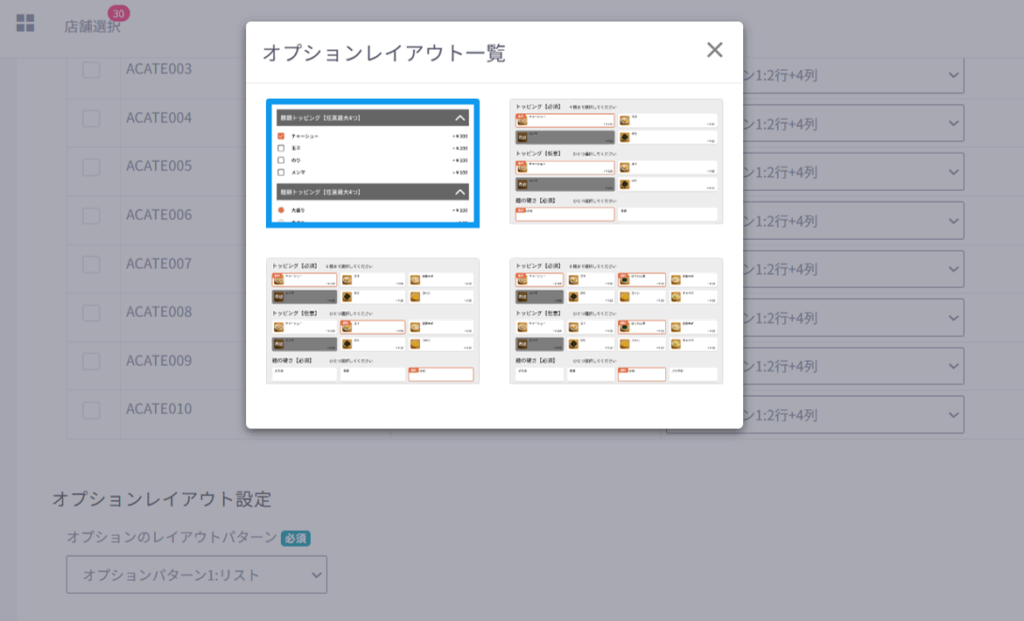Screen dimensions: 1024x621
Task: Click the red 30 notification badge
Action: click(119, 13)
